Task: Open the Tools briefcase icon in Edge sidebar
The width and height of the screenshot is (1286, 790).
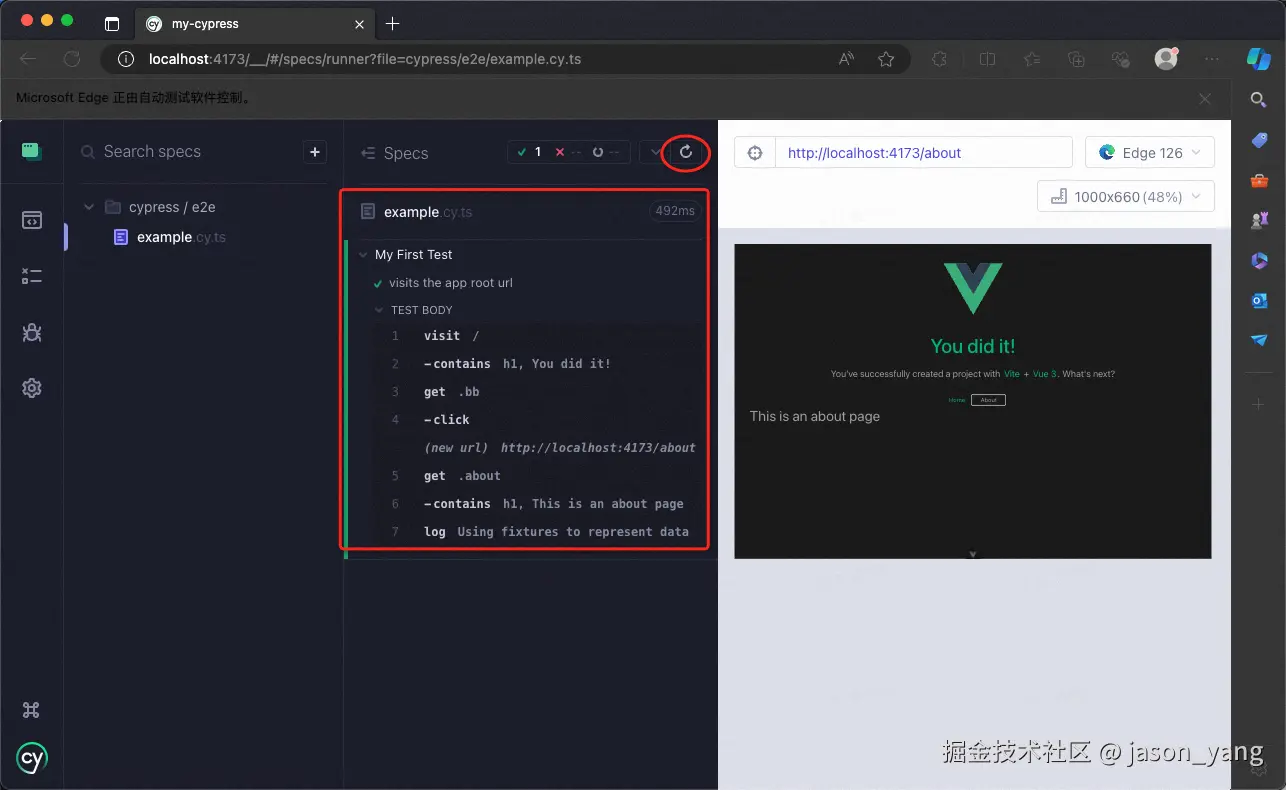Action: click(1259, 181)
